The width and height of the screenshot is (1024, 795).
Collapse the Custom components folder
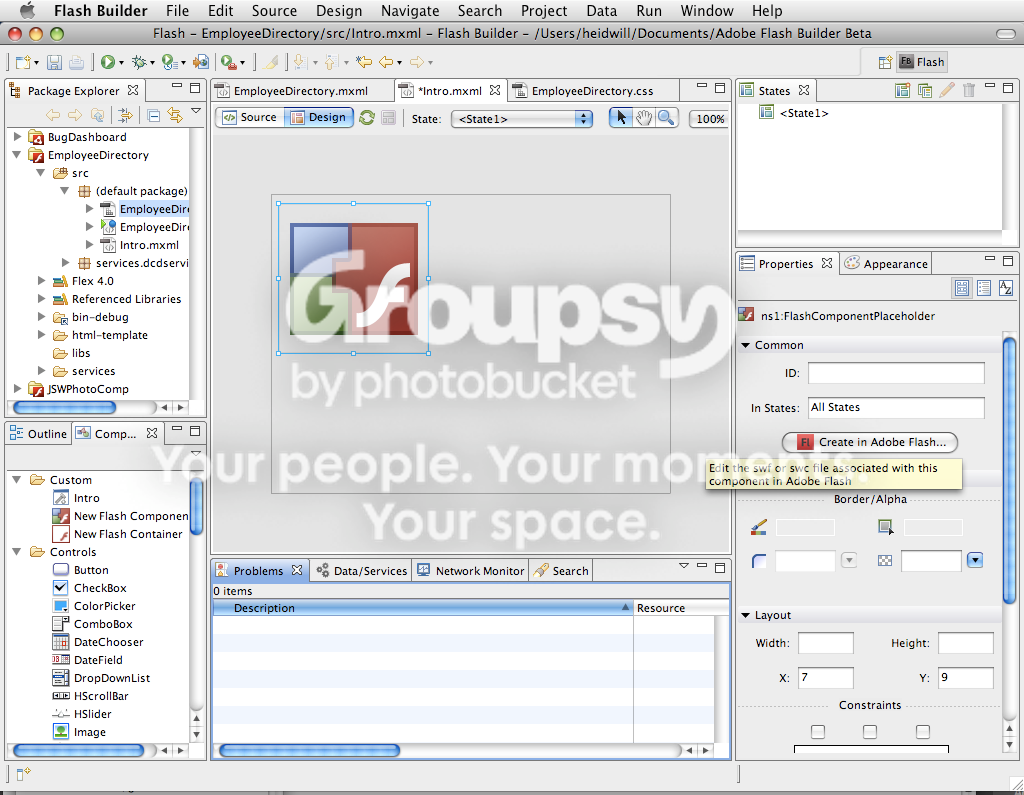(18, 479)
